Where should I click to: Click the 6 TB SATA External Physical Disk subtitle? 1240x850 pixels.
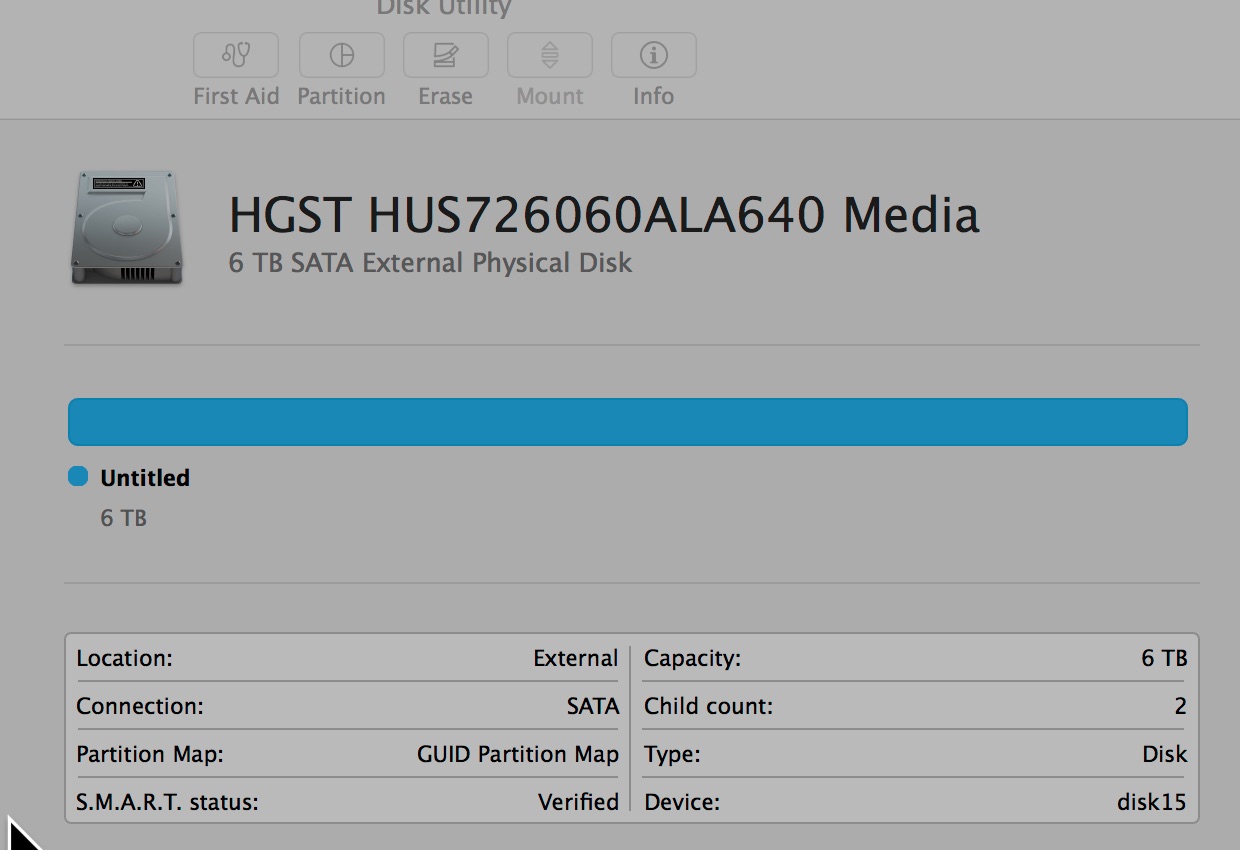431,264
